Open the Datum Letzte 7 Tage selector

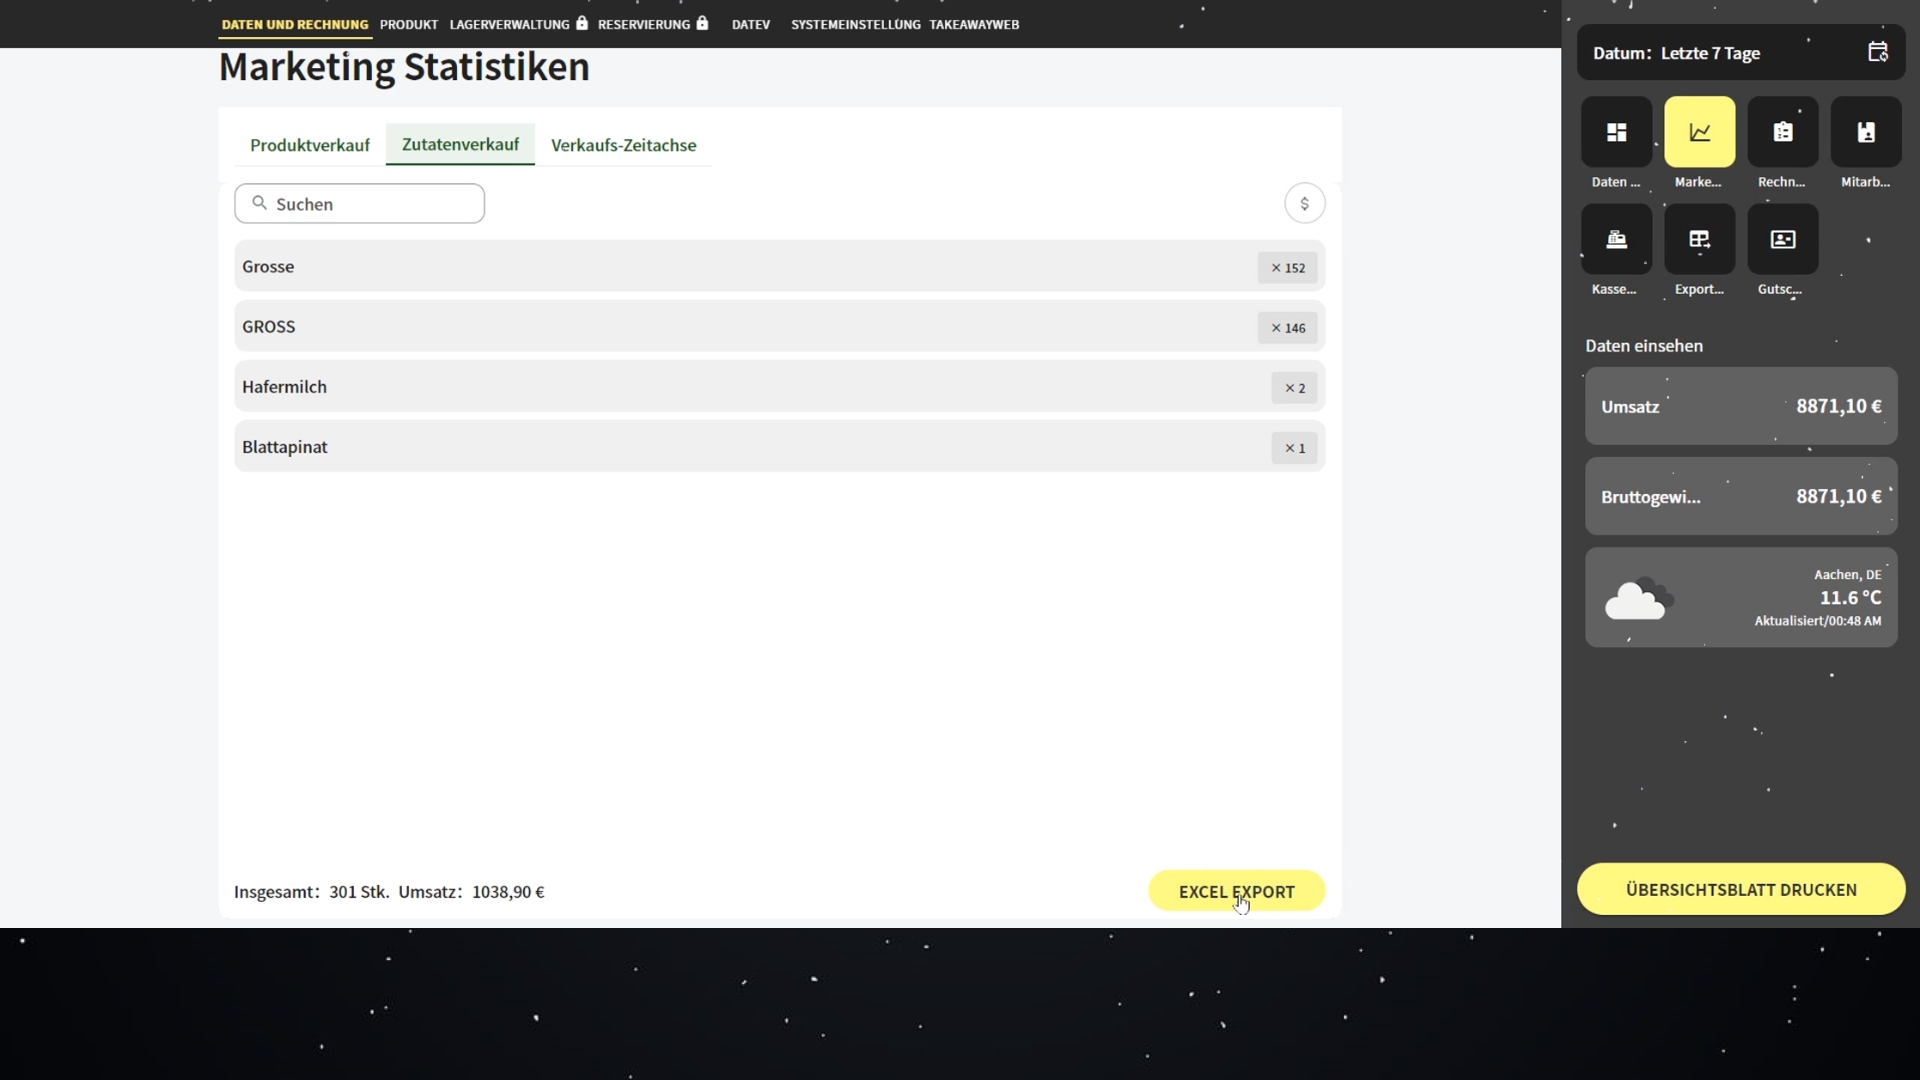(1710, 53)
